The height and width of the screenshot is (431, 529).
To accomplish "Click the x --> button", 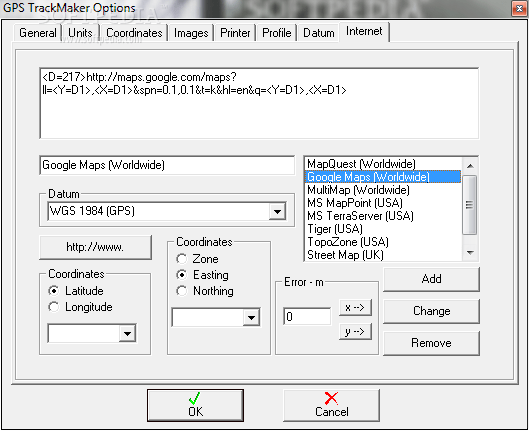I will (x=355, y=308).
